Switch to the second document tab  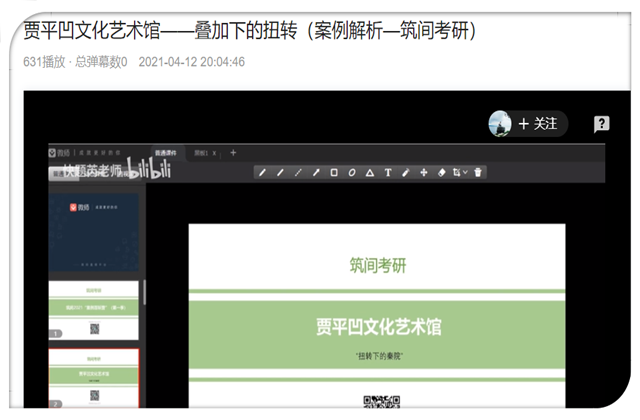coord(202,153)
